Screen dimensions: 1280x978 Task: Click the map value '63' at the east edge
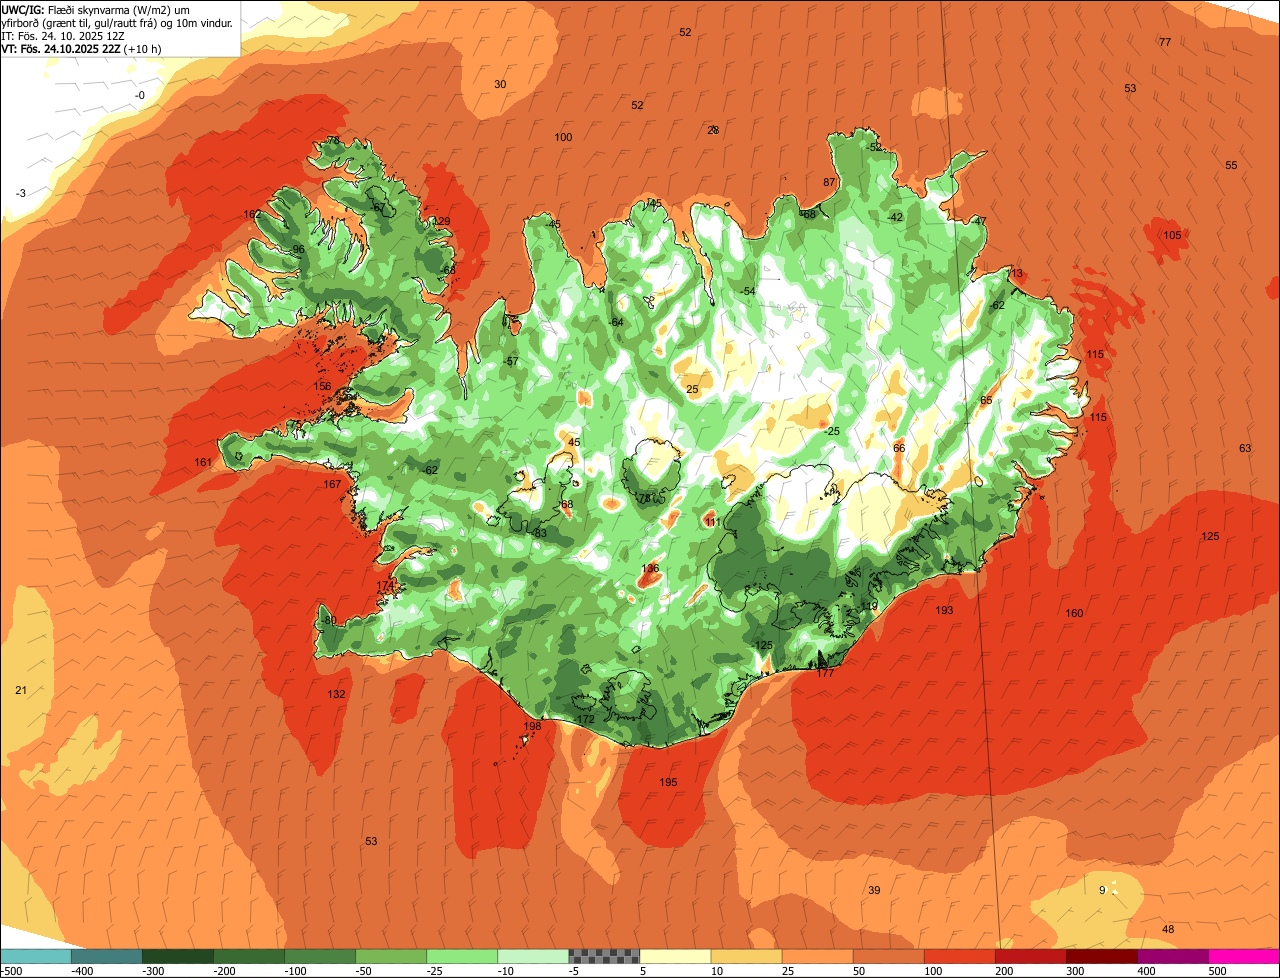click(1245, 448)
